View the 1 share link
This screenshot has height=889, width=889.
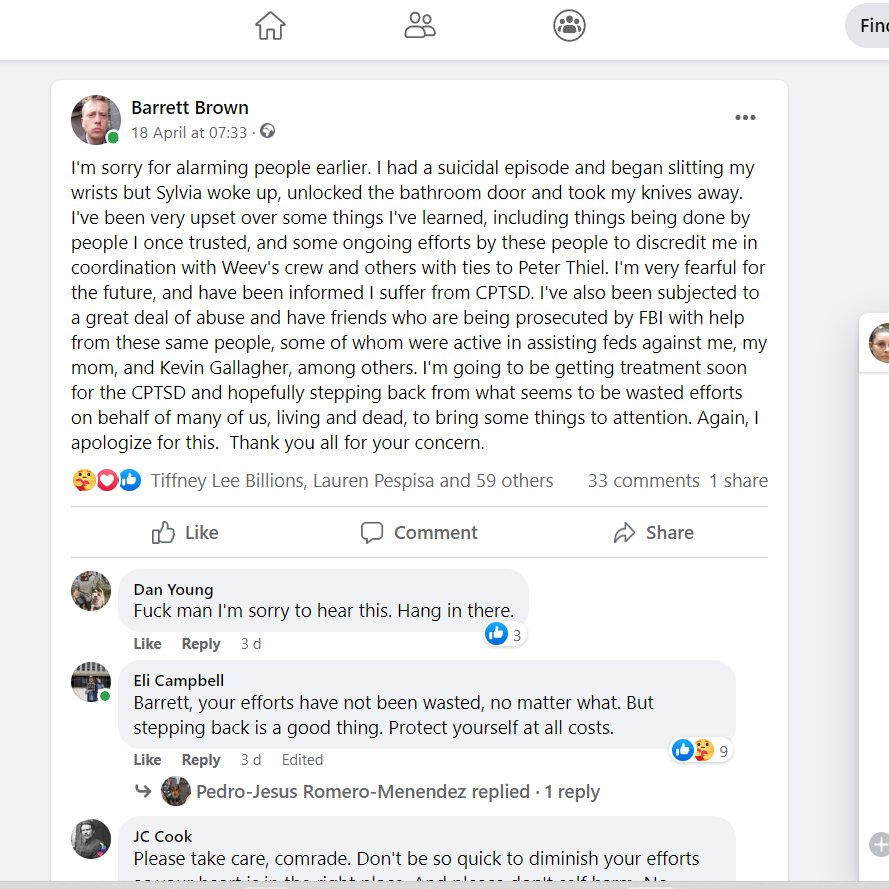click(x=738, y=481)
